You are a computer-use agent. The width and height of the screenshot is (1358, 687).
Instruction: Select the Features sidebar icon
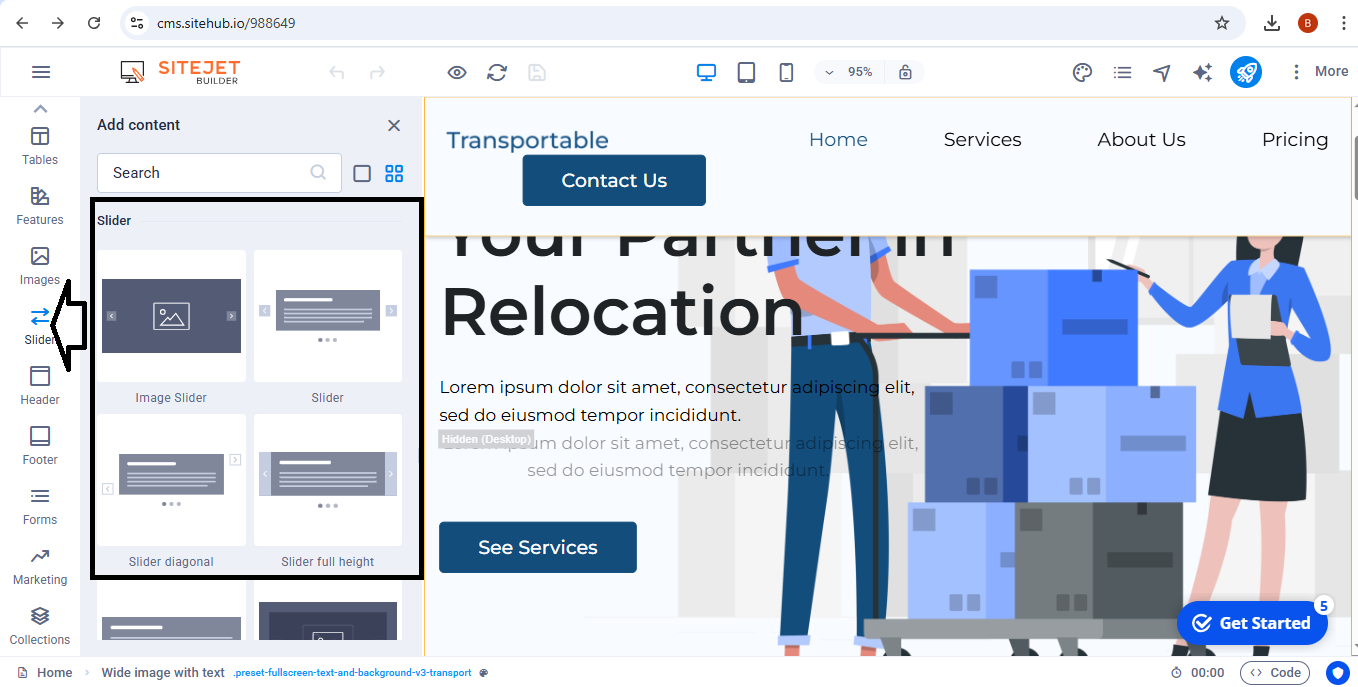coord(40,206)
